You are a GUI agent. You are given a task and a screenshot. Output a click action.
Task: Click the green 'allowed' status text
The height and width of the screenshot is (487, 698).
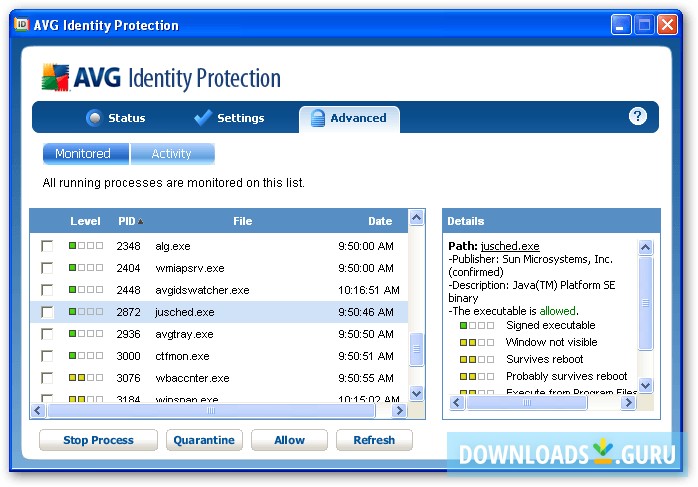[557, 311]
